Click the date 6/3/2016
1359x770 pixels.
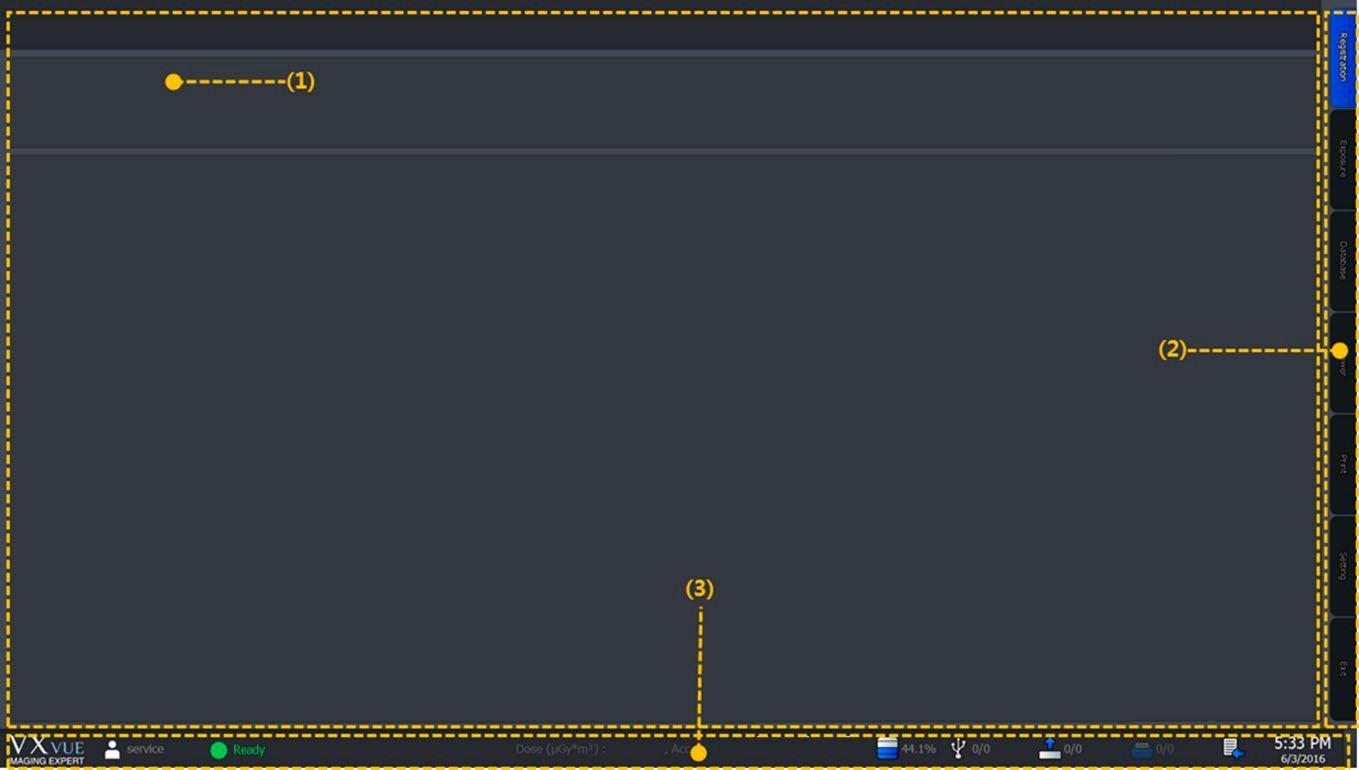(x=1302, y=759)
